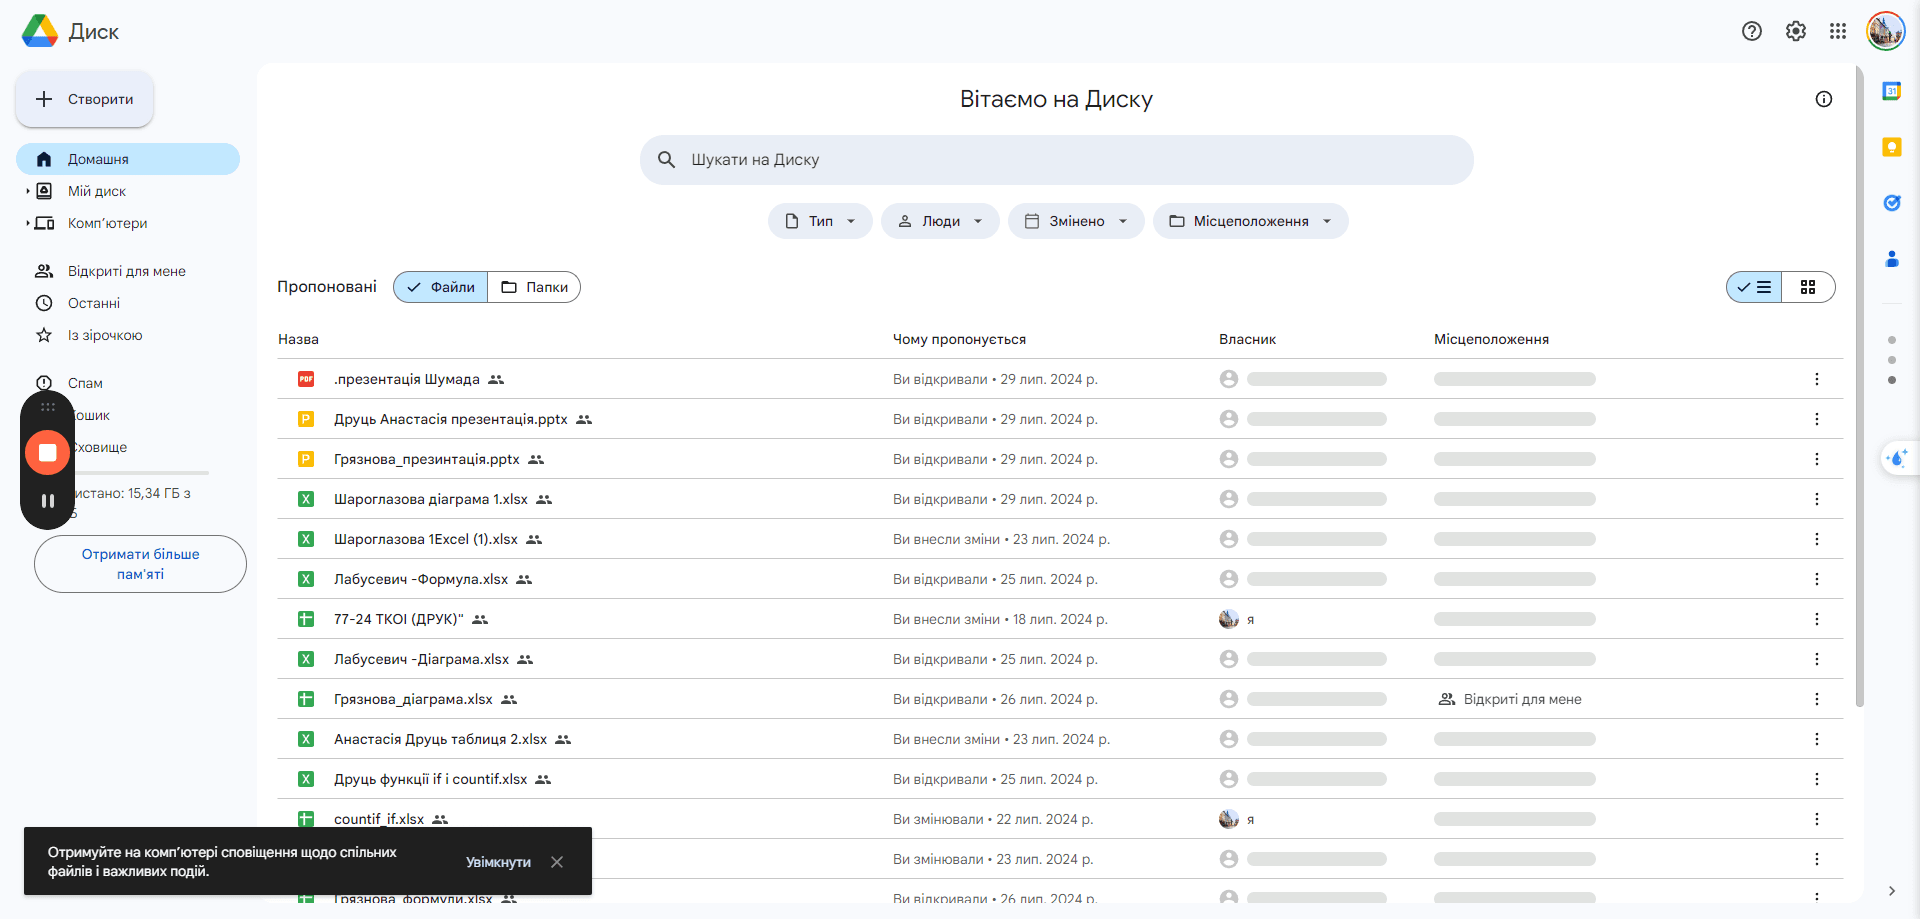Go to Домашня in sidebar
1920x919 pixels.
(128, 159)
